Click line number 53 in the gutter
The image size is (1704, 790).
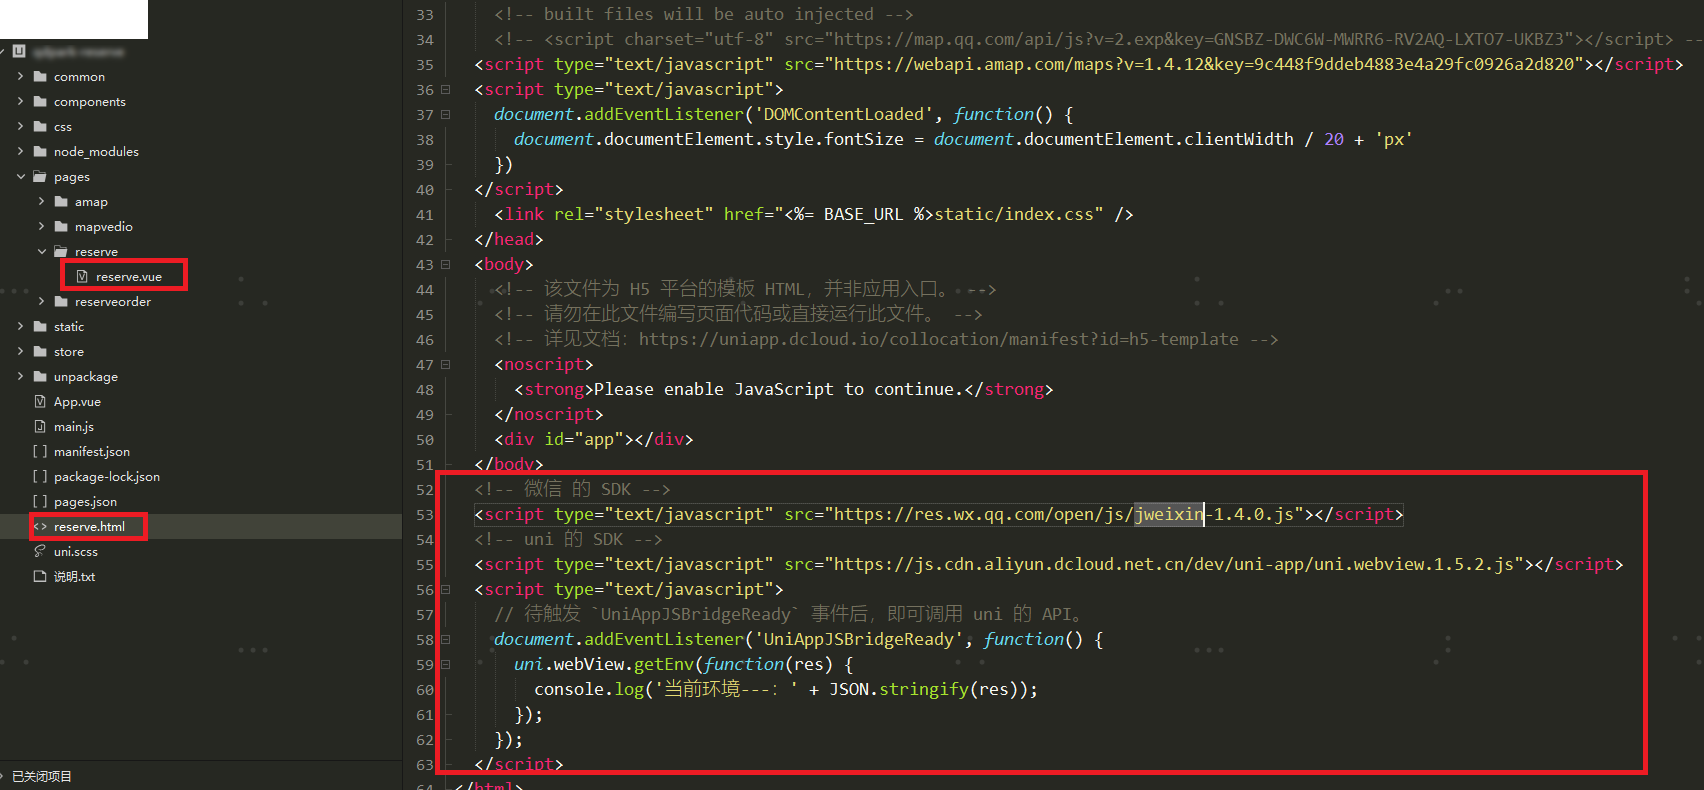425,515
